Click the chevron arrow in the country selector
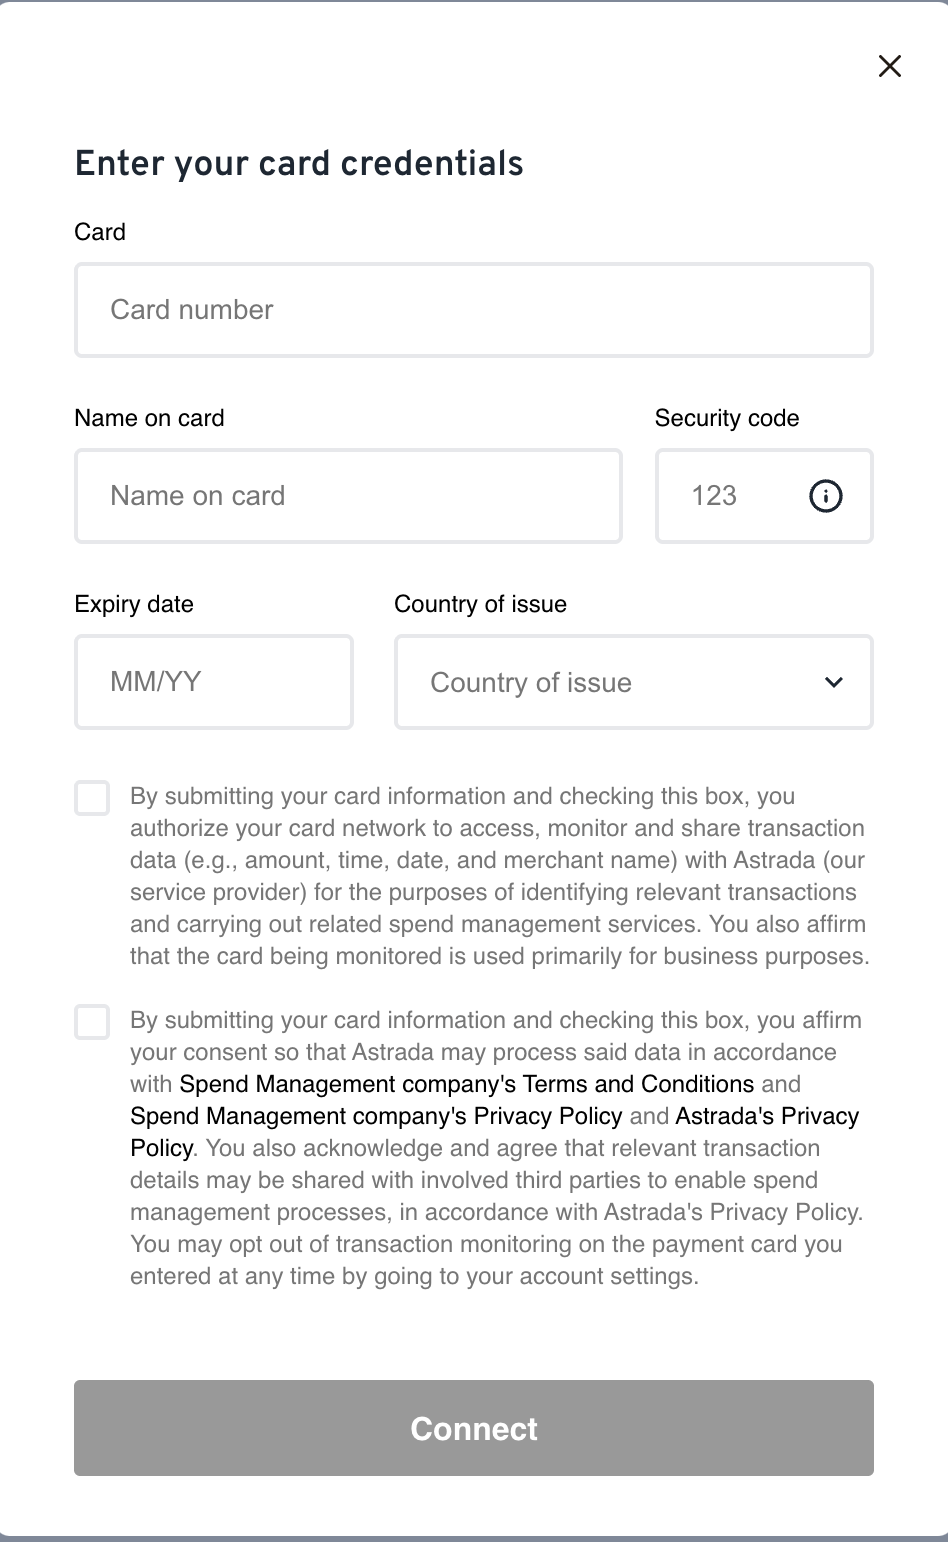Image resolution: width=948 pixels, height=1542 pixels. 834,683
